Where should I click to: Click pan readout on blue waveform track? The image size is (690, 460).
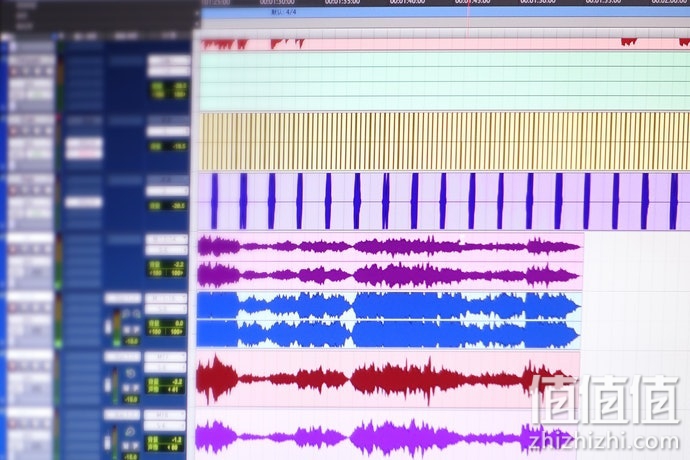tap(167, 331)
